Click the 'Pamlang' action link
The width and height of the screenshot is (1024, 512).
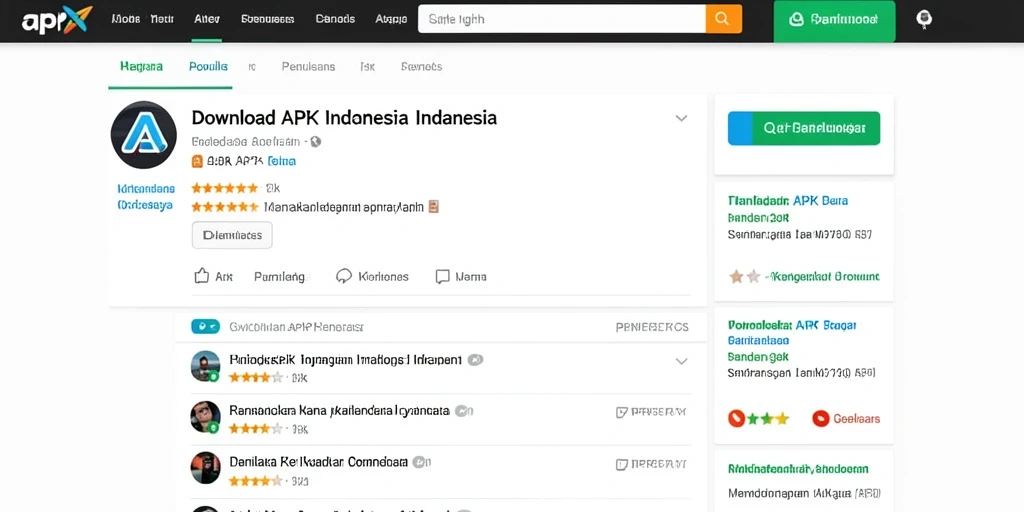point(280,276)
